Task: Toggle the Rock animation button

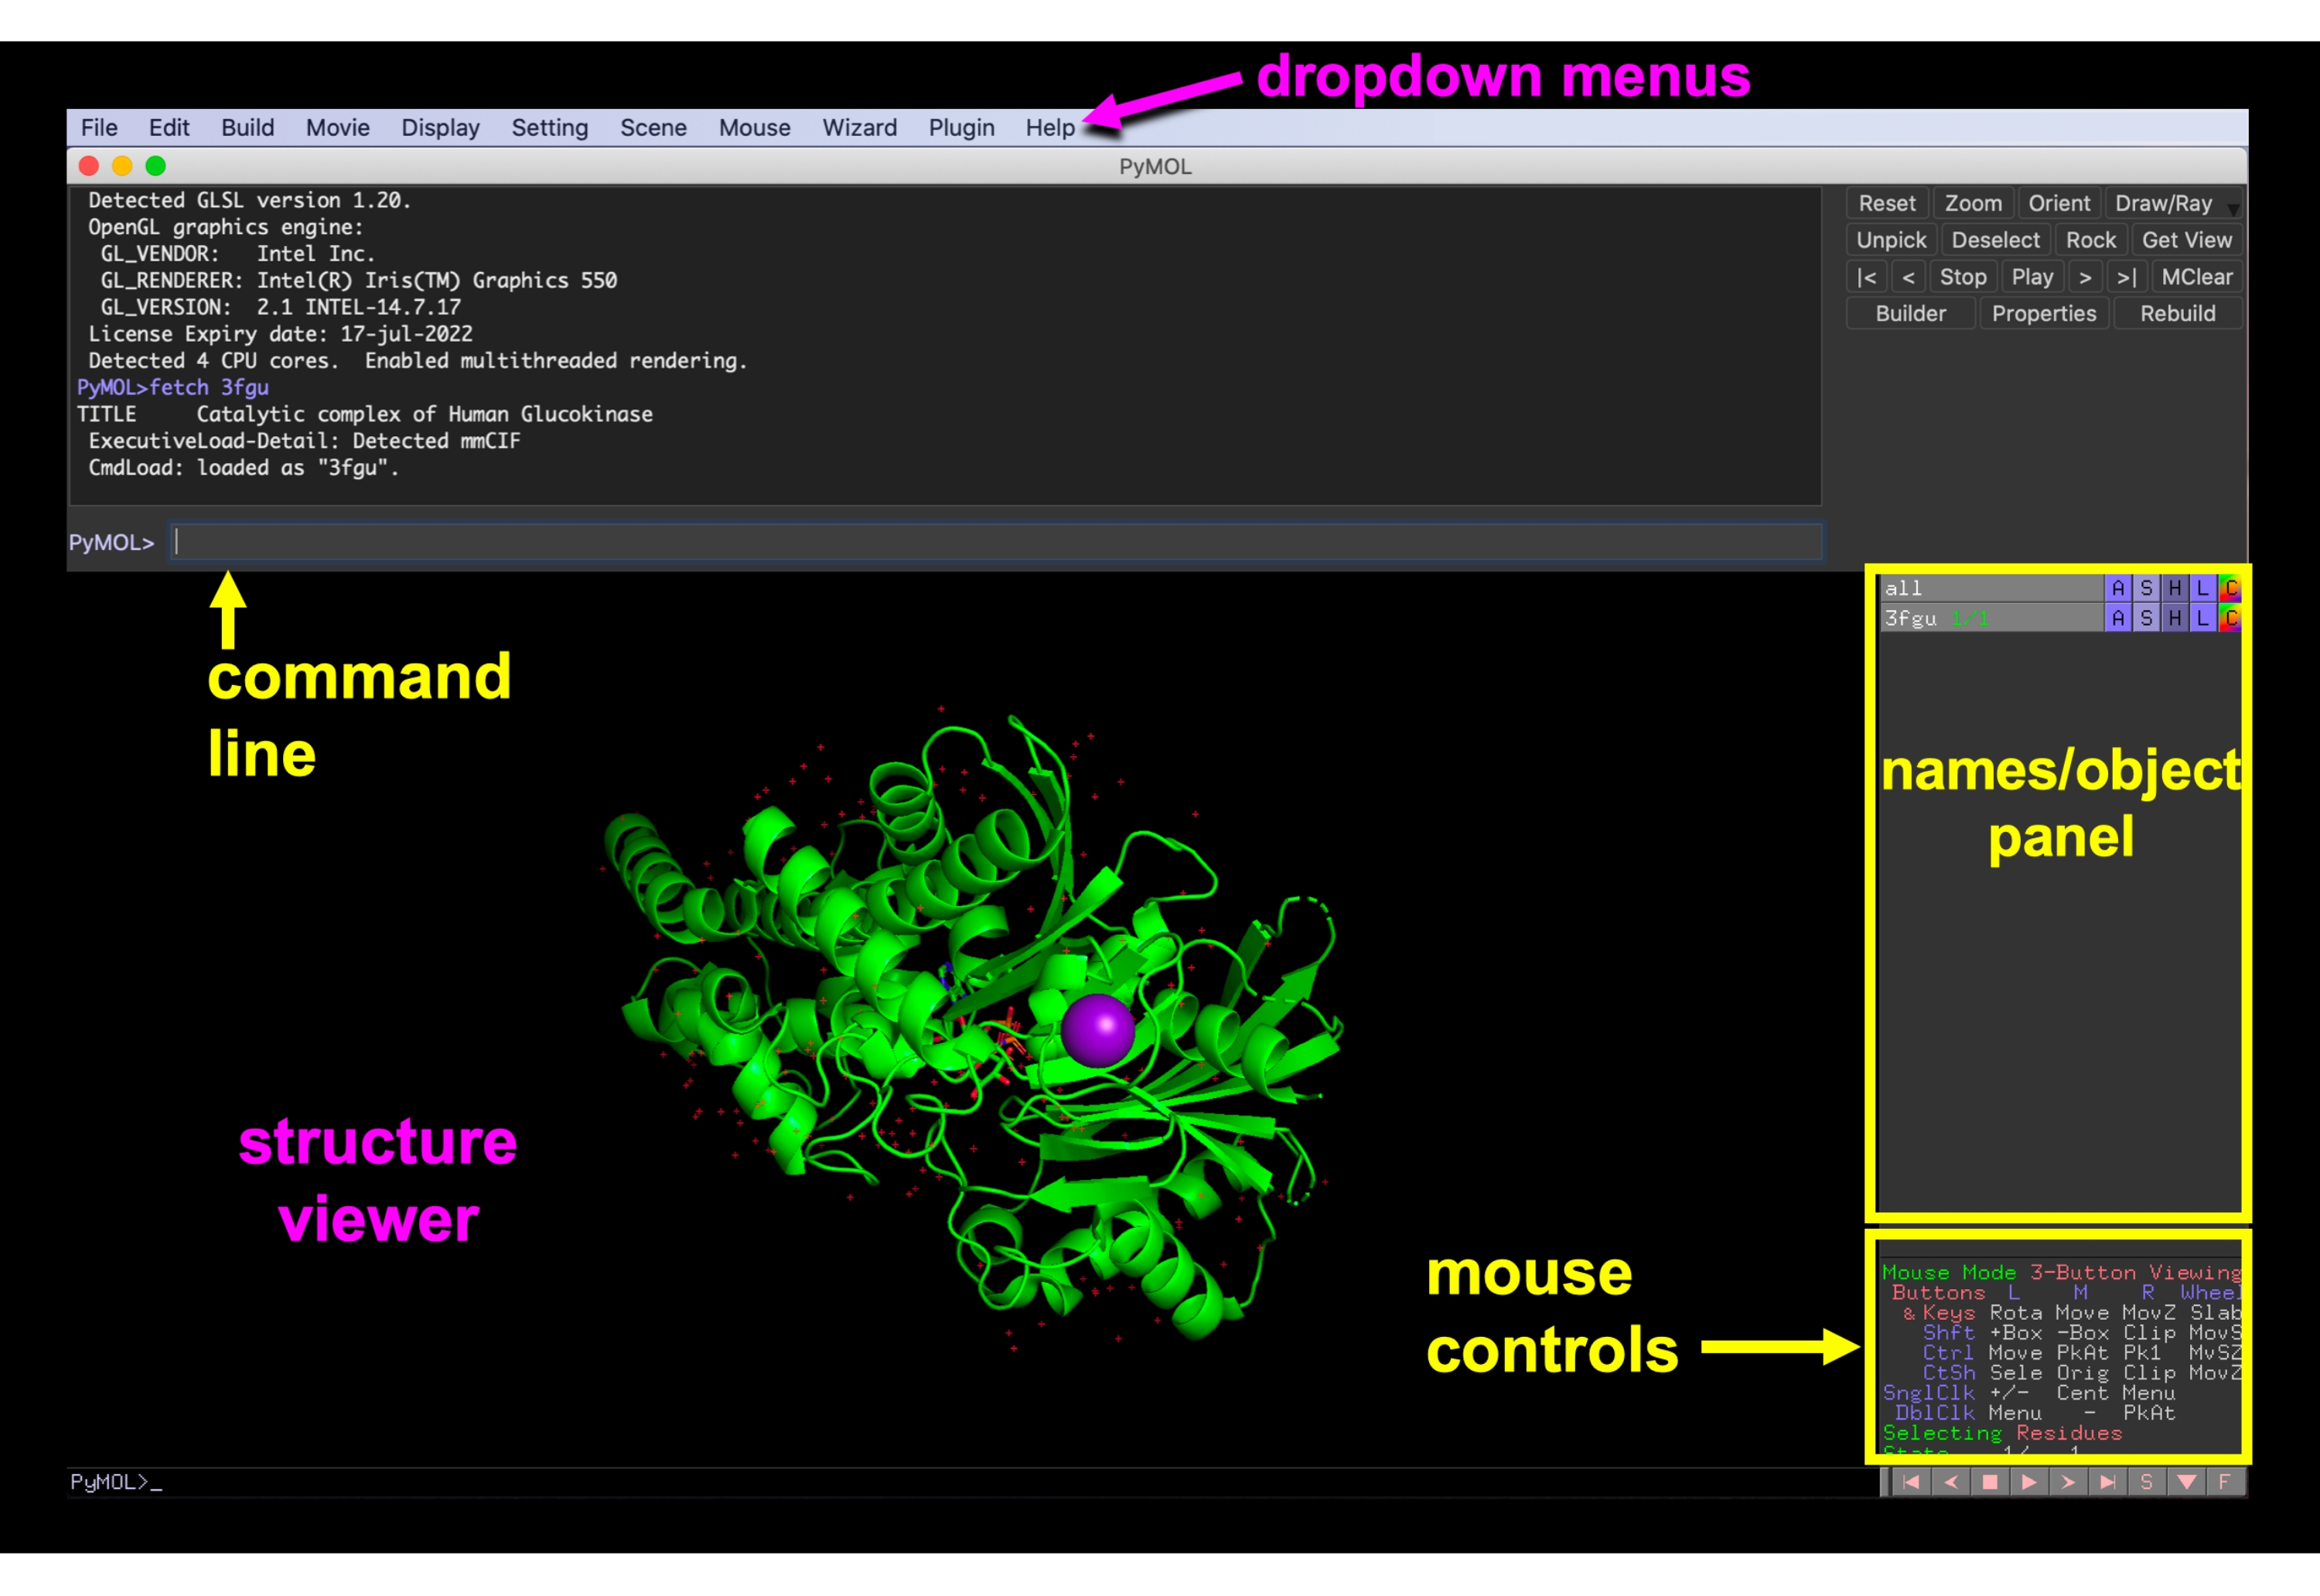Action: tap(2090, 240)
